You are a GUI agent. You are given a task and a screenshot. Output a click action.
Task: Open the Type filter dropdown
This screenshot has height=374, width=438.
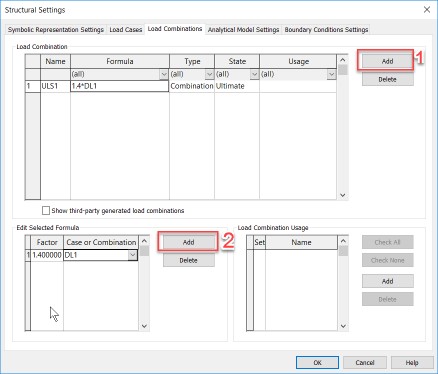click(209, 74)
